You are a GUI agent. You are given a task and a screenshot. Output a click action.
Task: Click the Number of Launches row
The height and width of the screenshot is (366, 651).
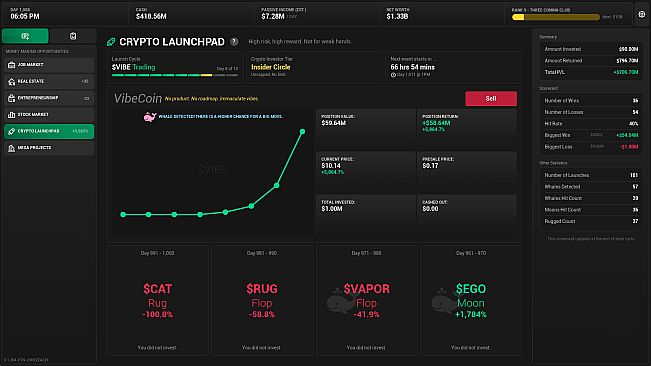click(x=591, y=175)
